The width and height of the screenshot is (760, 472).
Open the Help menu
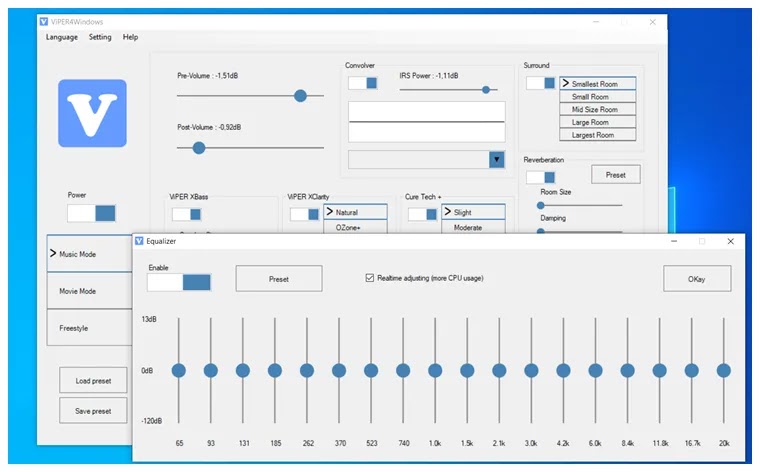pyautogui.click(x=130, y=37)
